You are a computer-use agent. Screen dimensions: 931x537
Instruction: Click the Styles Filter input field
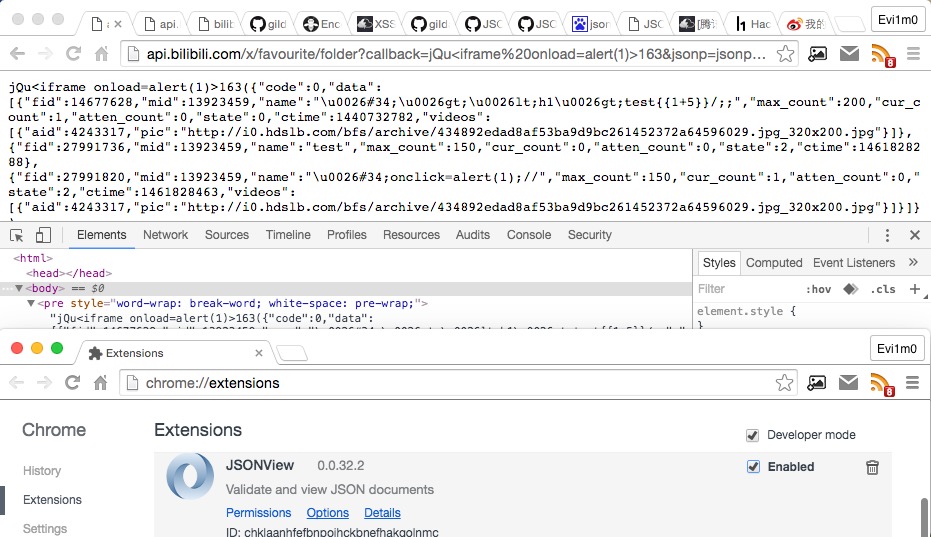tap(748, 289)
